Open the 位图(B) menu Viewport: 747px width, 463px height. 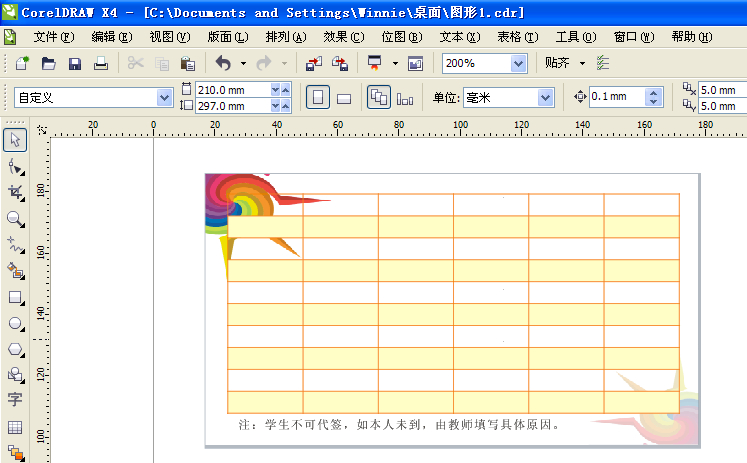pyautogui.click(x=402, y=37)
